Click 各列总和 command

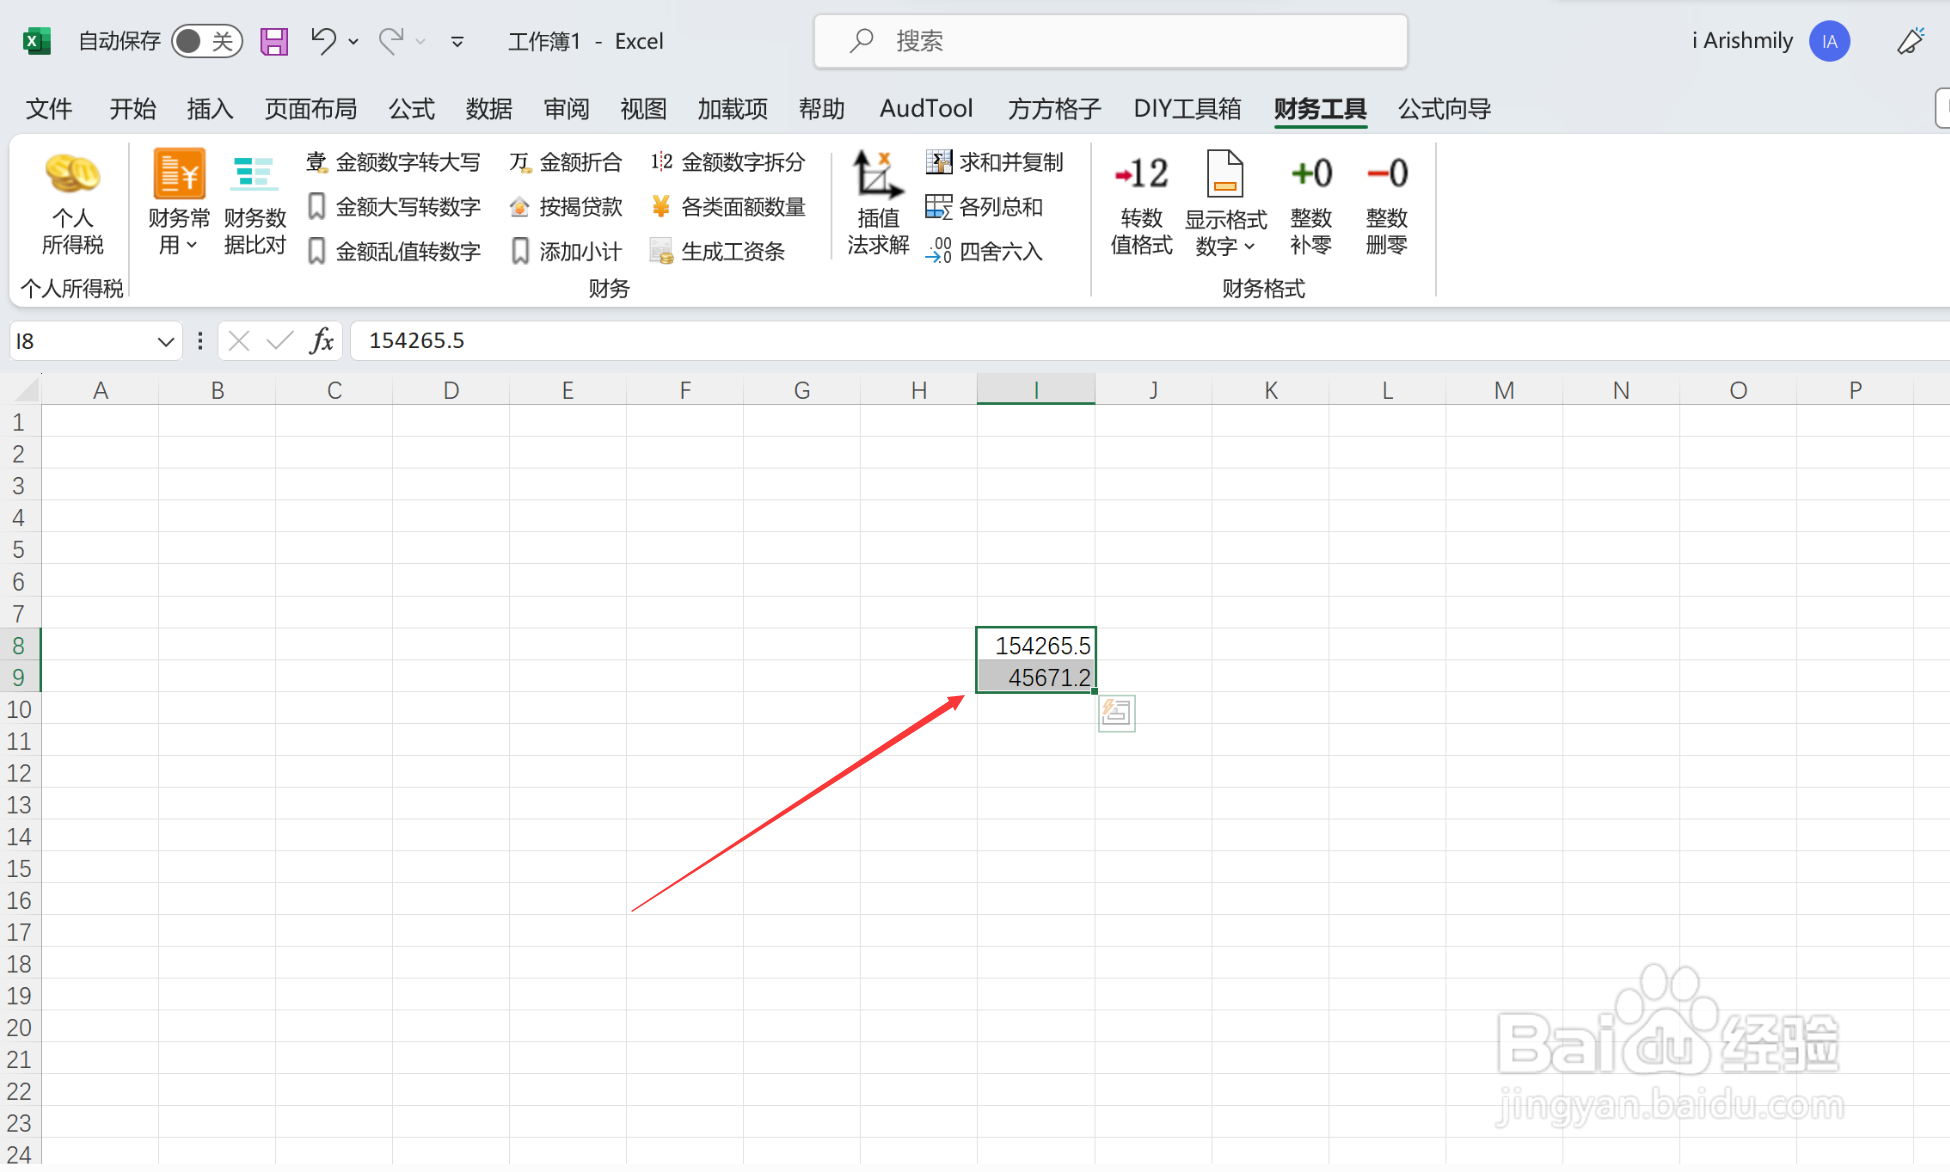[984, 207]
